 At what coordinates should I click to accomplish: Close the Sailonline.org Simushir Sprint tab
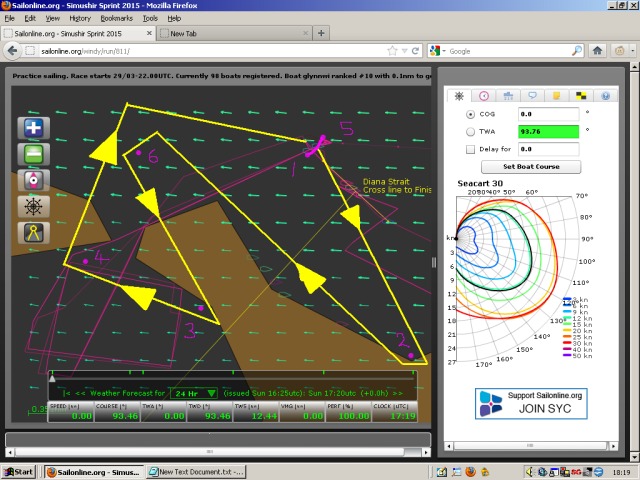pos(149,33)
